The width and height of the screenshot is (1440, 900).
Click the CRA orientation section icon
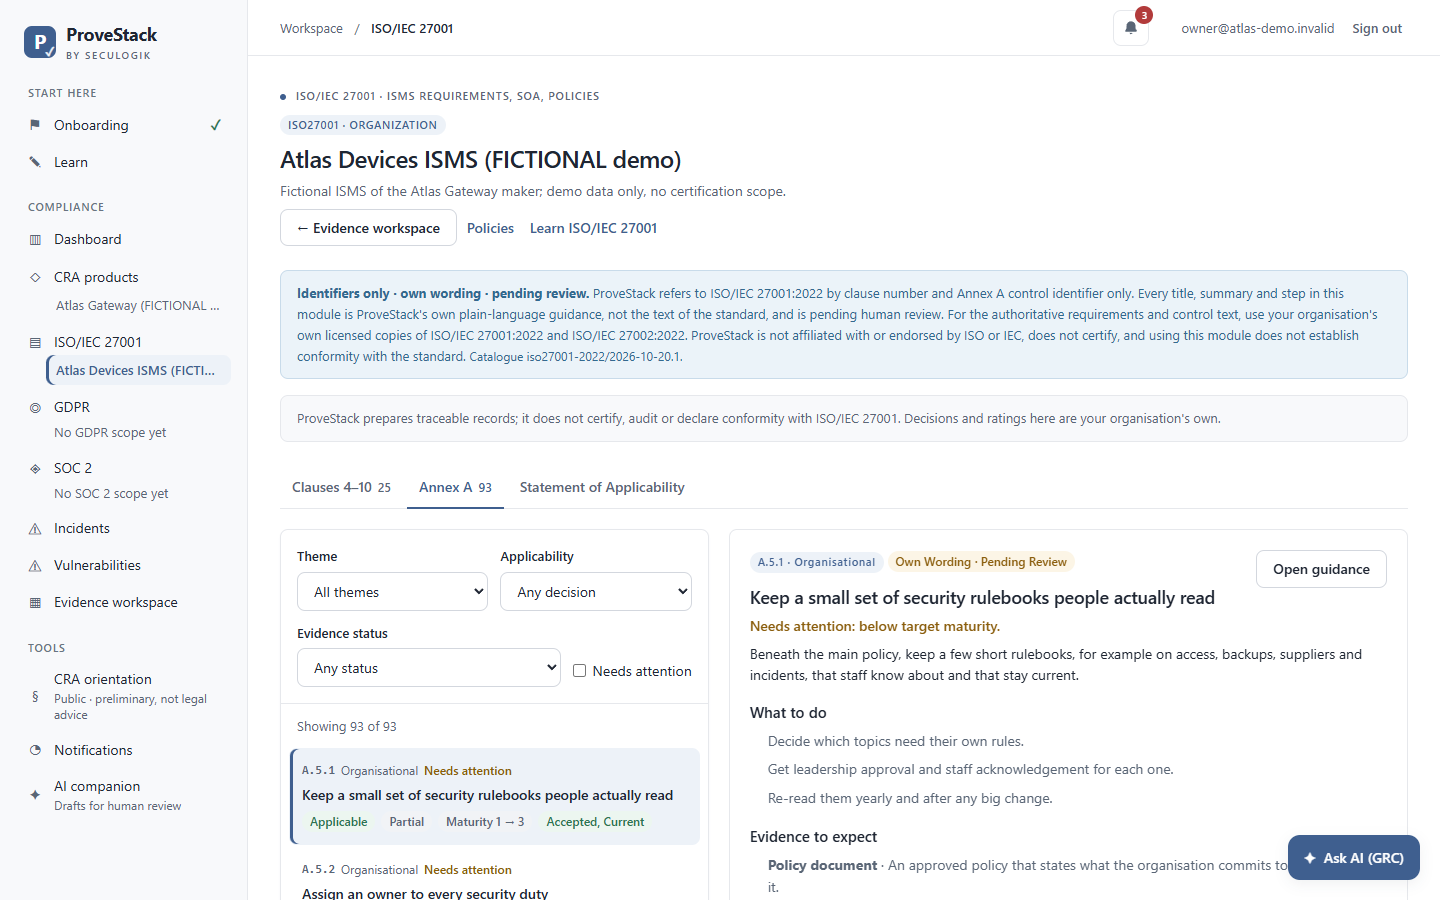35,696
